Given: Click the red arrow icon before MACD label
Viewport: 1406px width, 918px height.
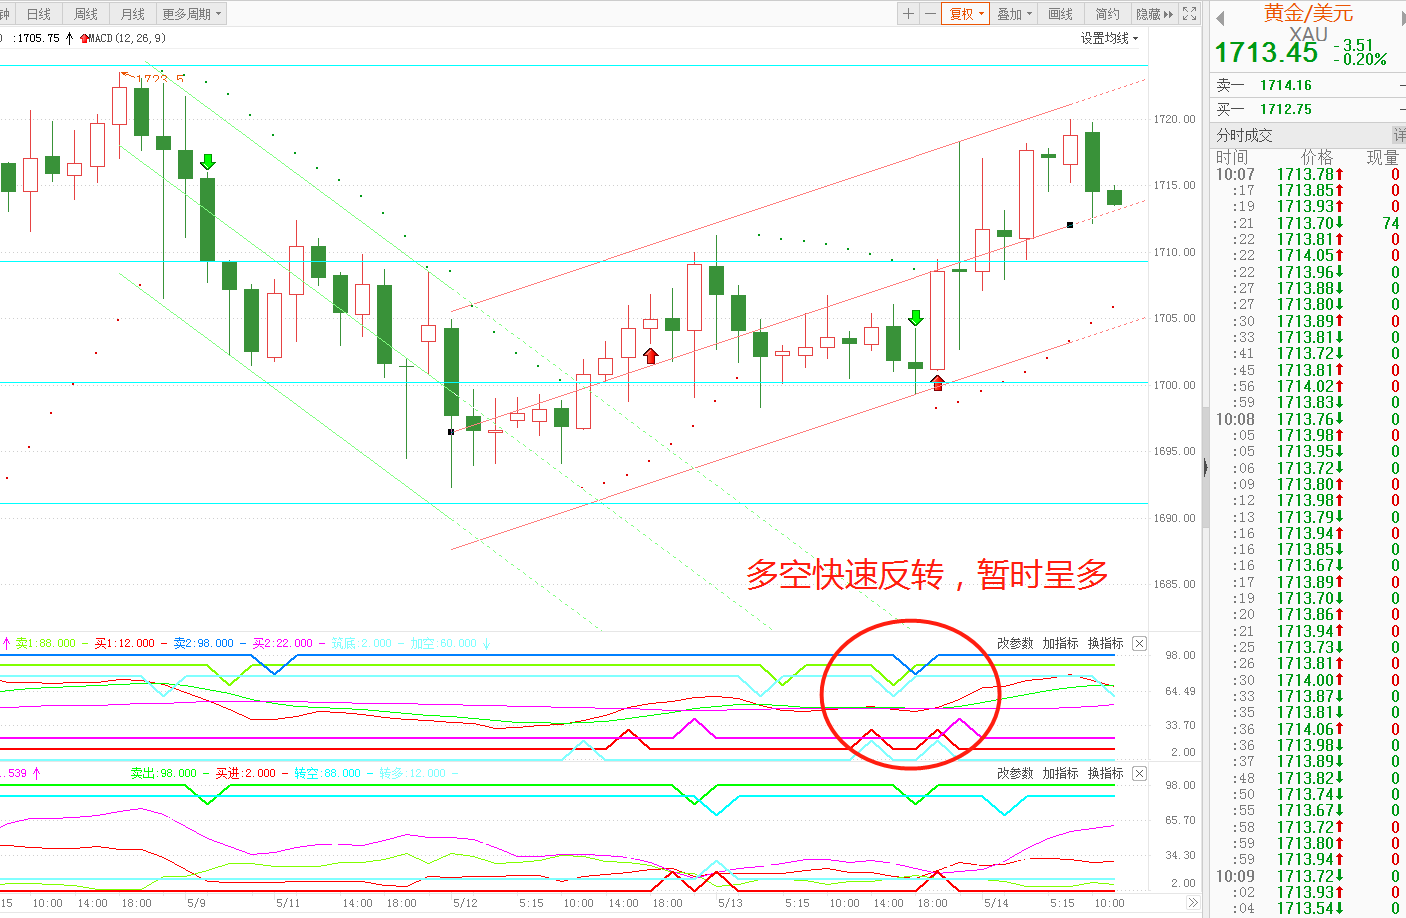Looking at the screenshot, I should (84, 39).
